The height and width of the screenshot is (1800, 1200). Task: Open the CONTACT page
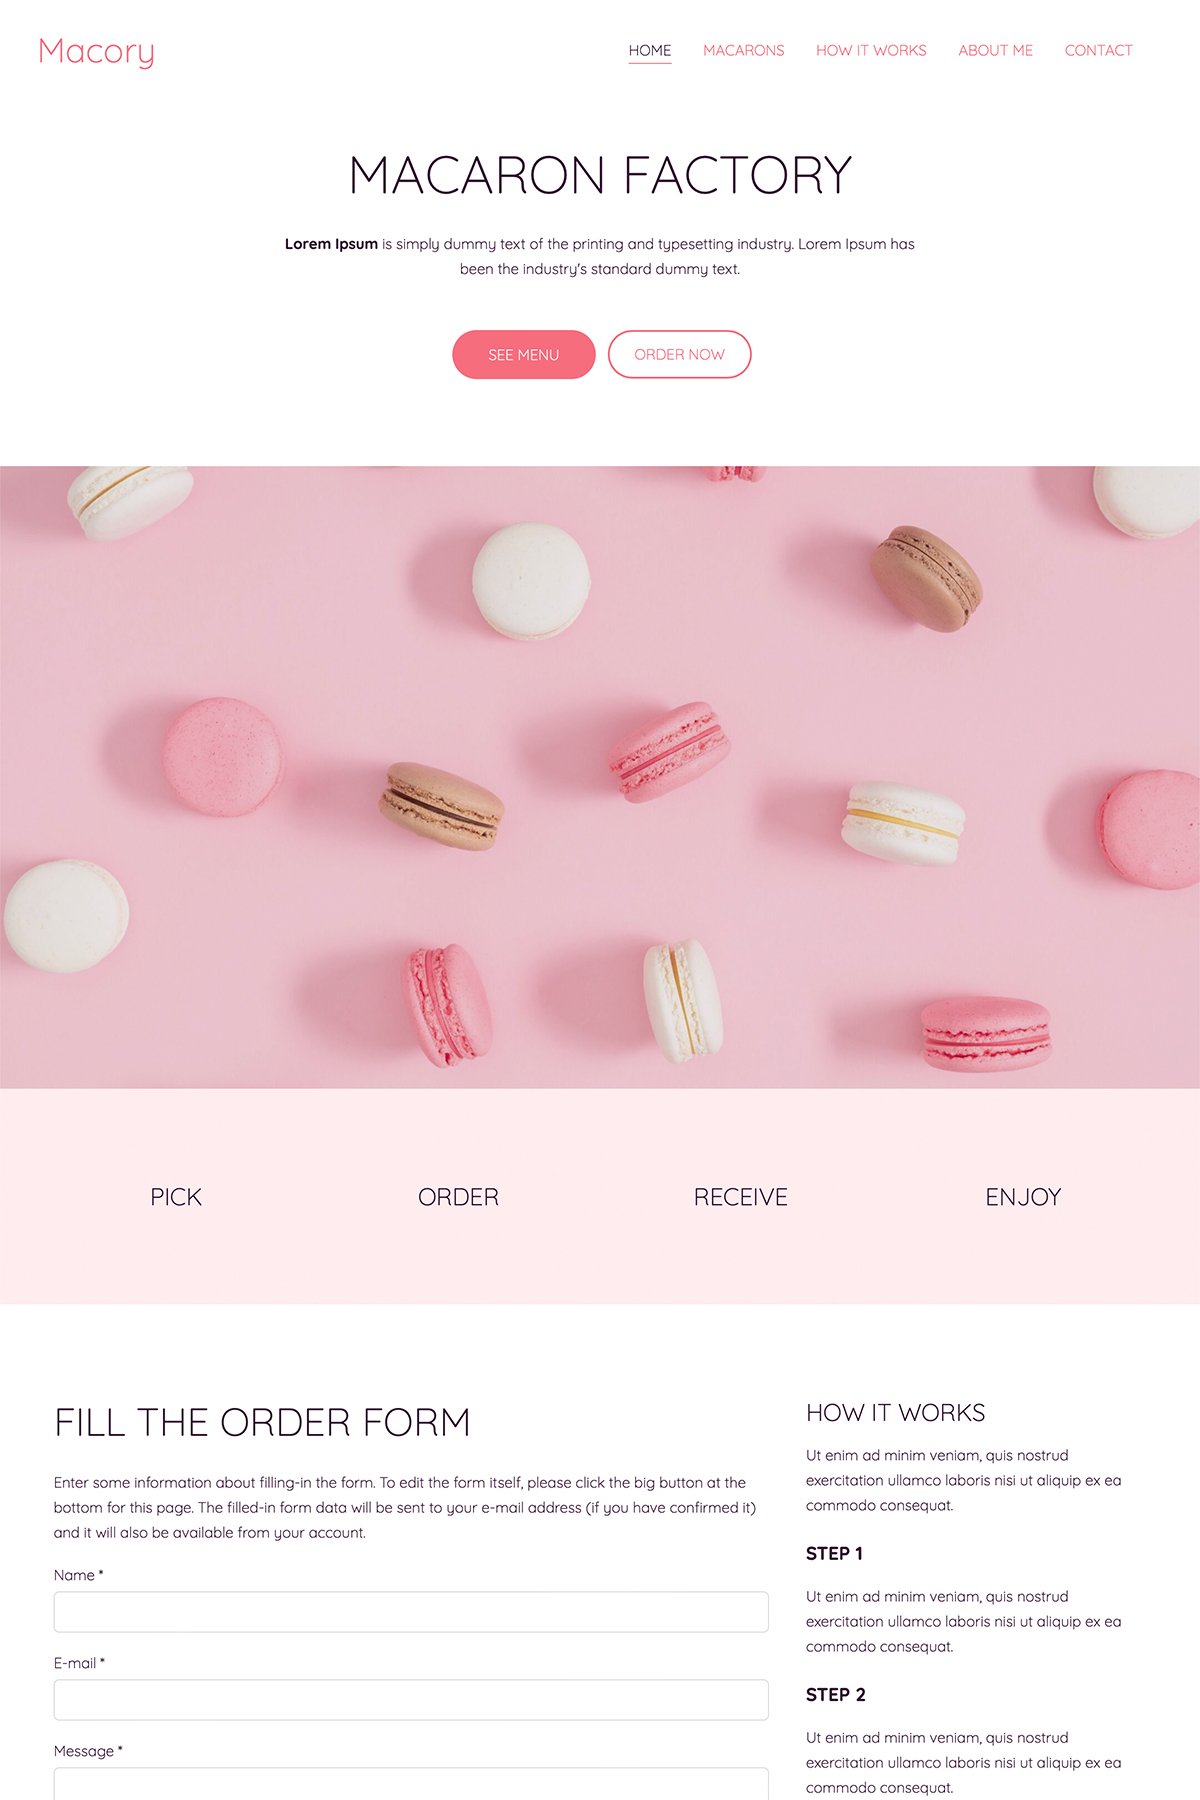1099,50
